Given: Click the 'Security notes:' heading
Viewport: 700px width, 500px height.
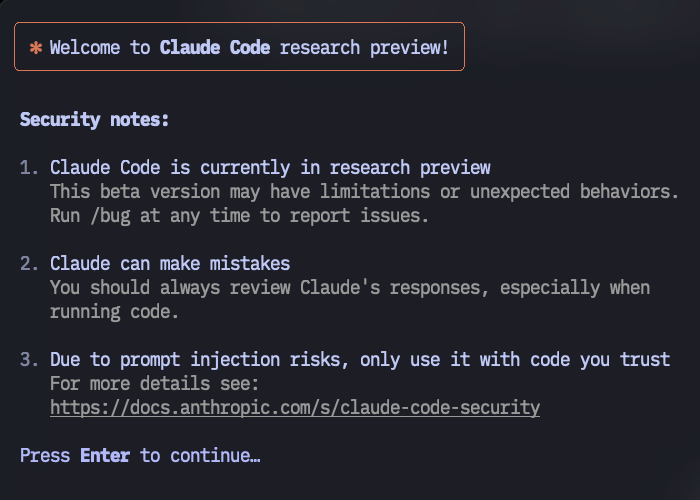Looking at the screenshot, I should [95, 120].
